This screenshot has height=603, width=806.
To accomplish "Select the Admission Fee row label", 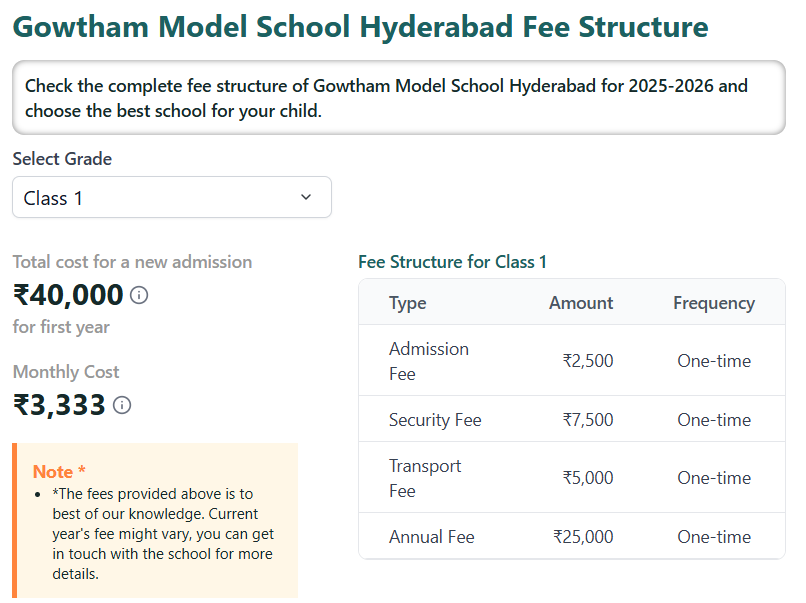I will tap(429, 361).
